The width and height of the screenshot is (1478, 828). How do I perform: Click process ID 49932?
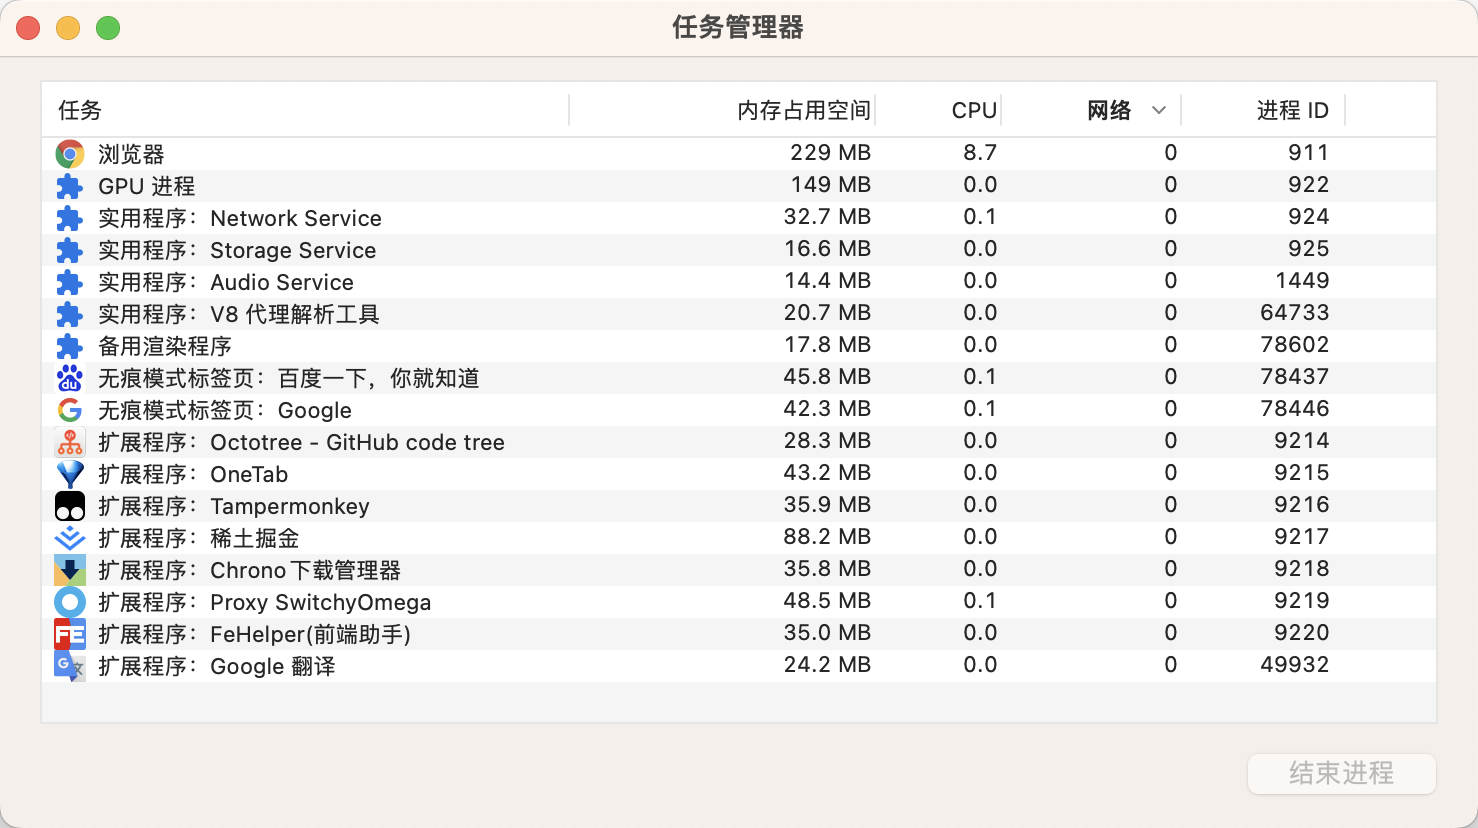click(1295, 665)
